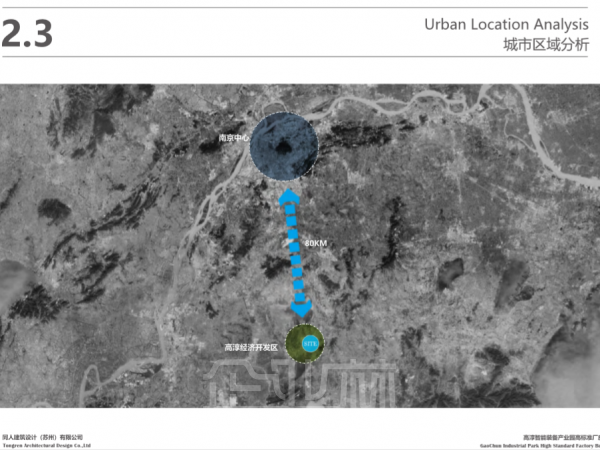This screenshot has width=600, height=450.
Task: Click the blue dashed line between arrows
Action: tap(295, 253)
